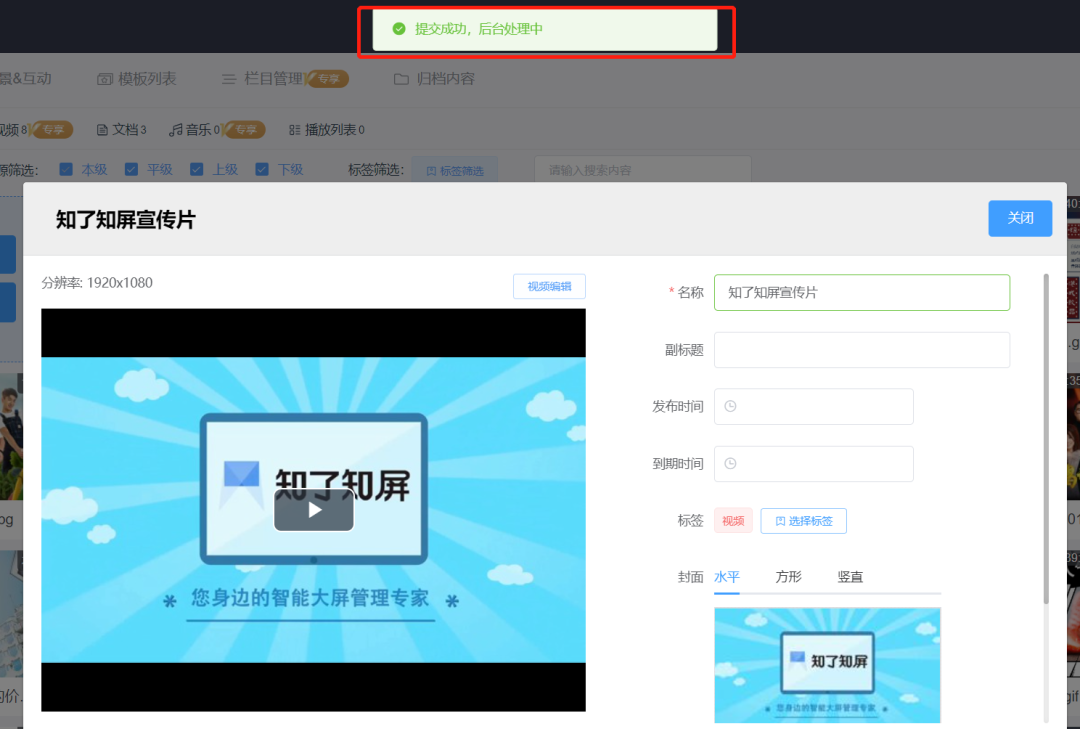Image resolution: width=1080 pixels, height=729 pixels.
Task: Click the play button on the video preview
Action: click(x=314, y=510)
